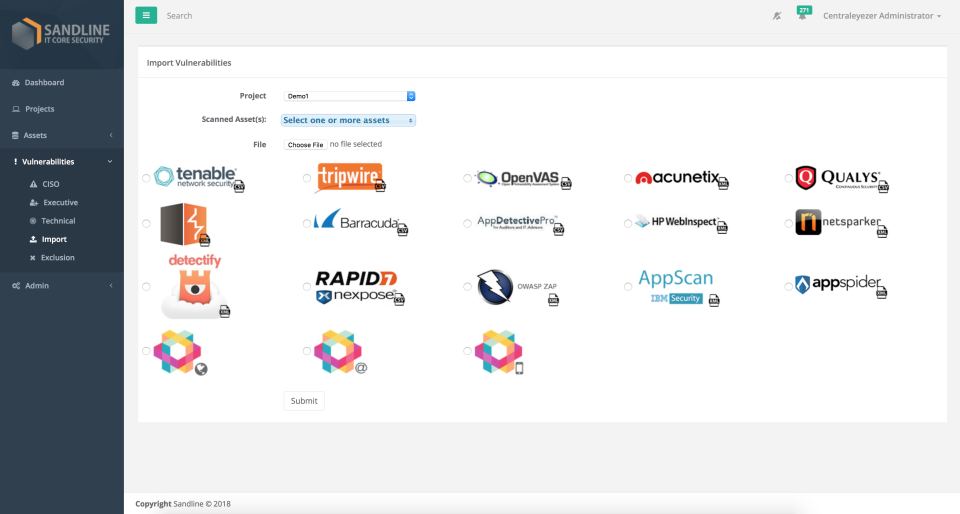This screenshot has width=960, height=514.
Task: Select the Acunetix radio button
Action: (x=628, y=178)
